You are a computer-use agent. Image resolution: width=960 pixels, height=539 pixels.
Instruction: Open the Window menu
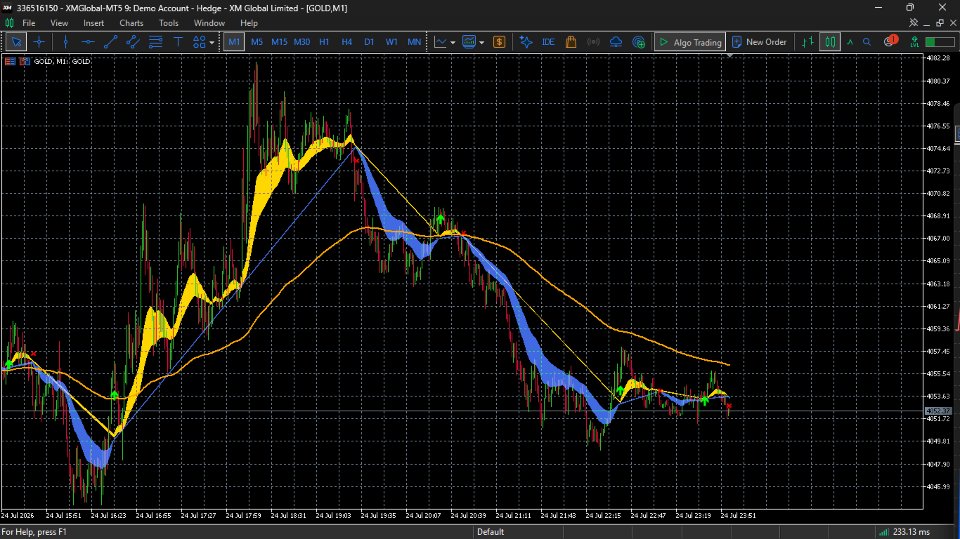[209, 23]
